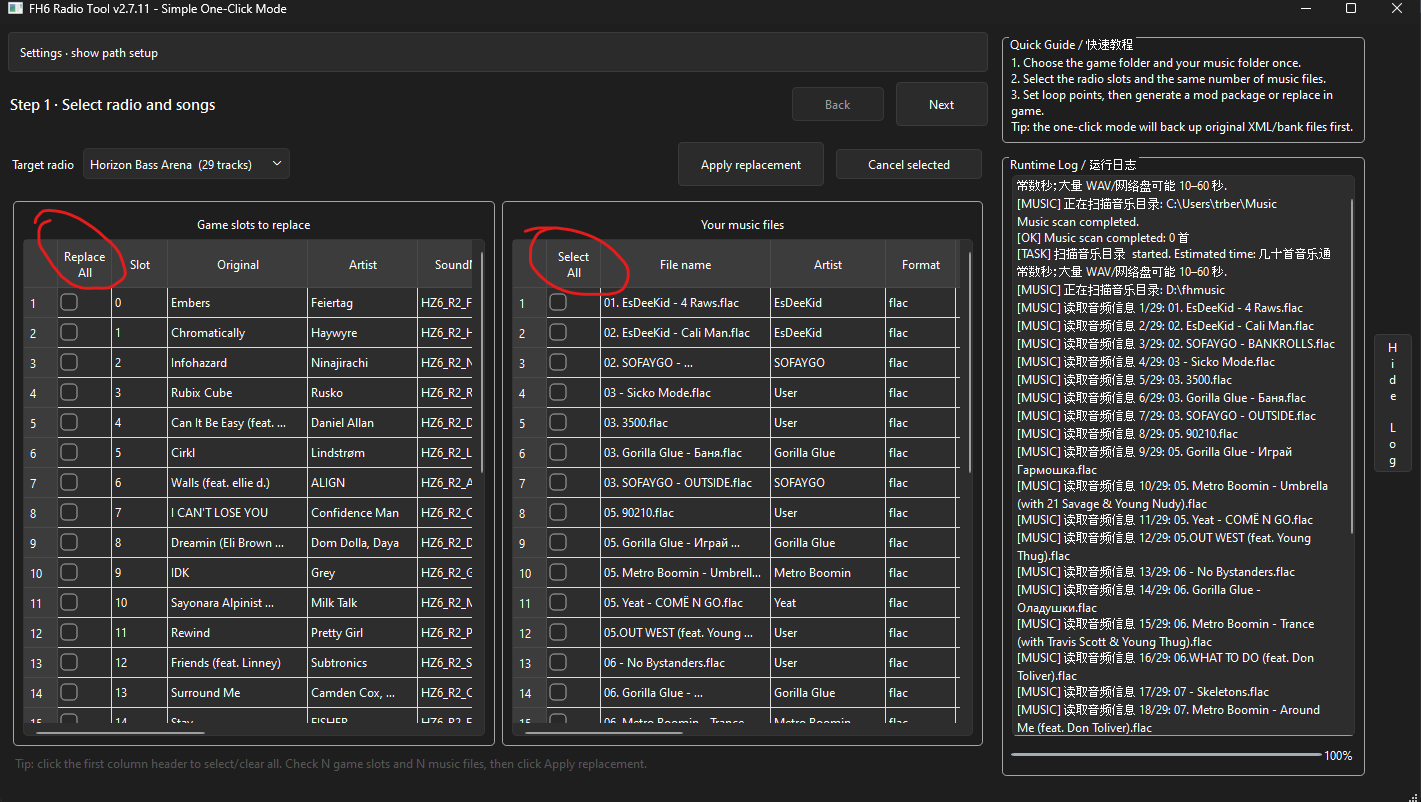The image size is (1421, 802).
Task: Select the 03. SOFAYGO - OUTSIDE.flac file name
Action: pyautogui.click(x=686, y=482)
